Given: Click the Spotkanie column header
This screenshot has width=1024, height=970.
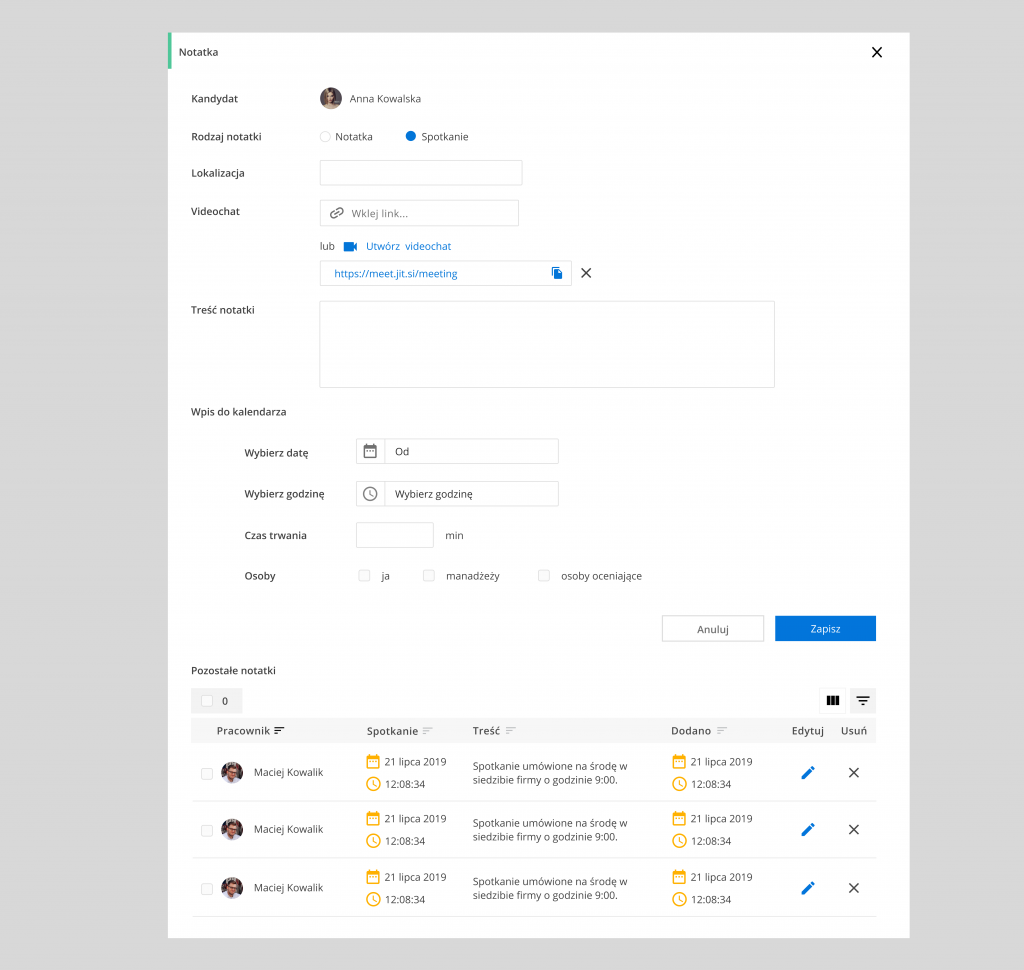Looking at the screenshot, I should [x=392, y=731].
